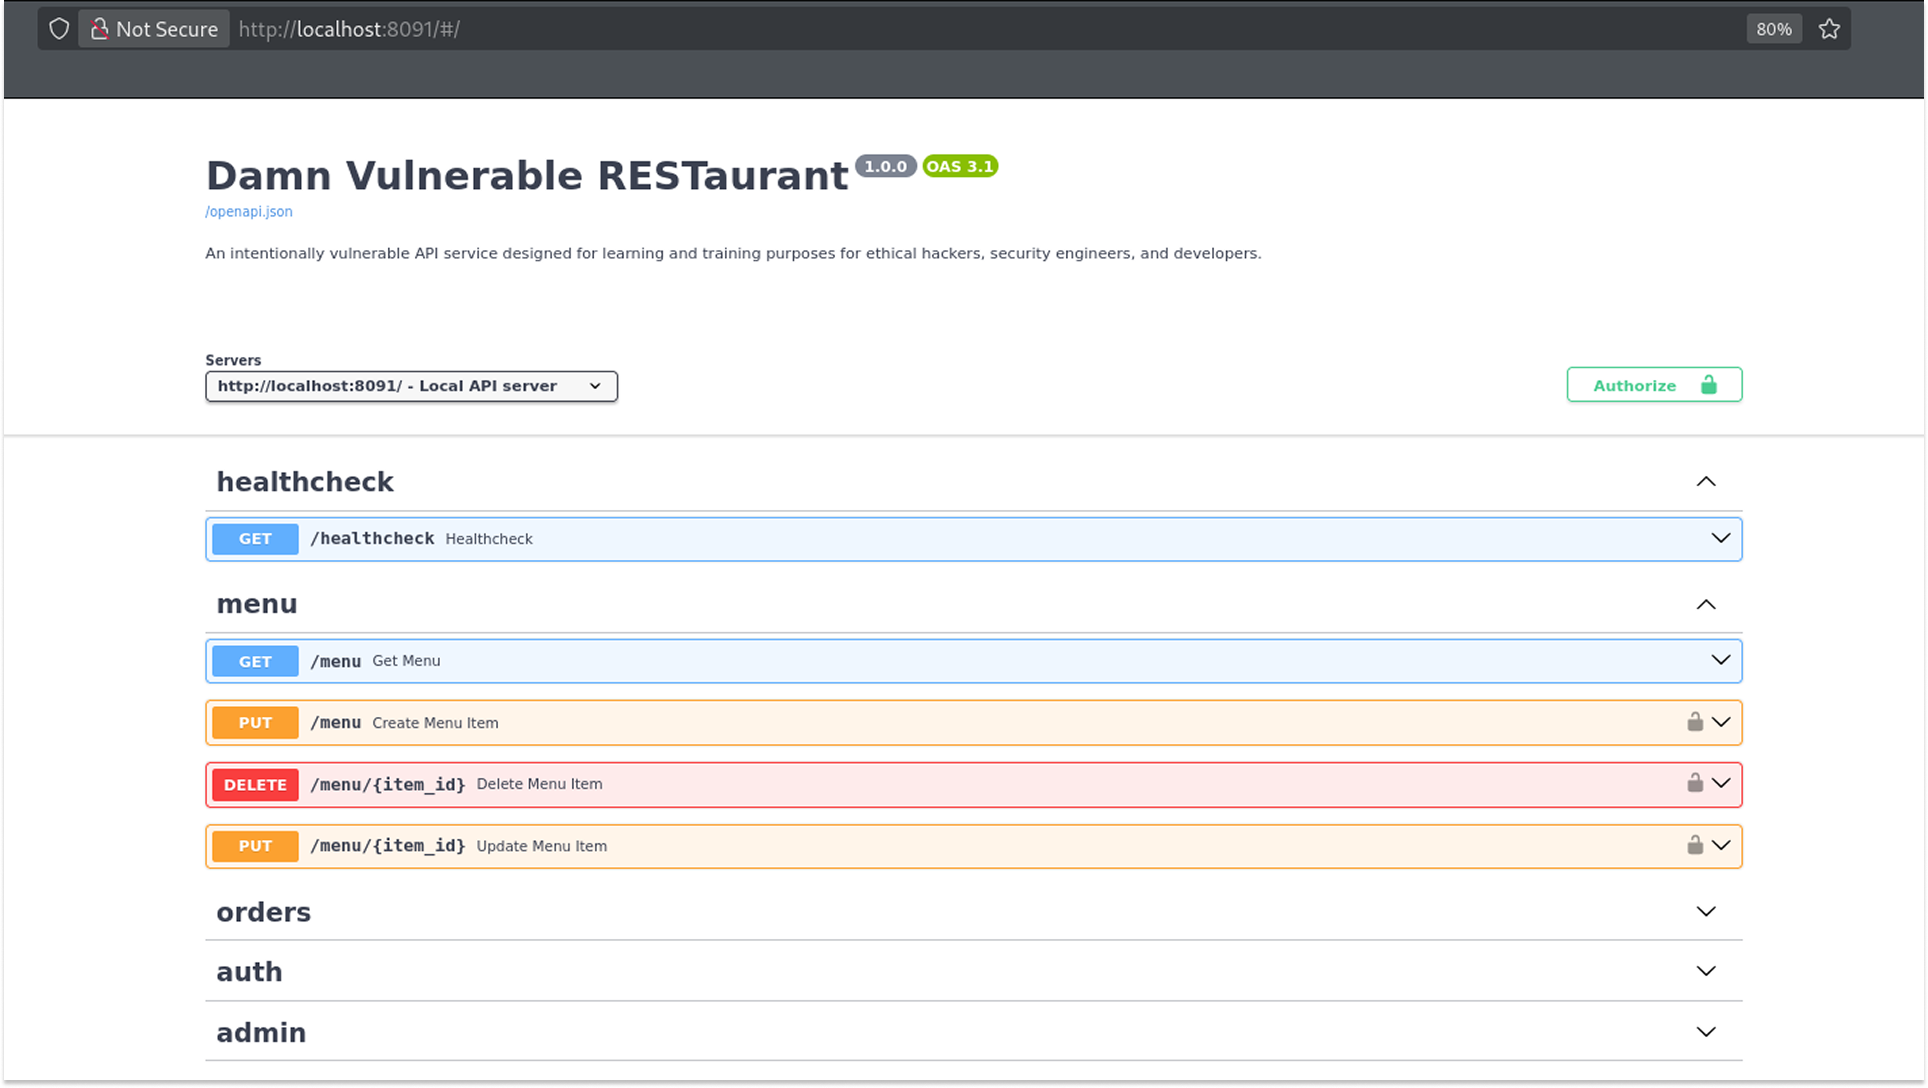
Task: Collapse the menu section
Action: coord(1706,604)
